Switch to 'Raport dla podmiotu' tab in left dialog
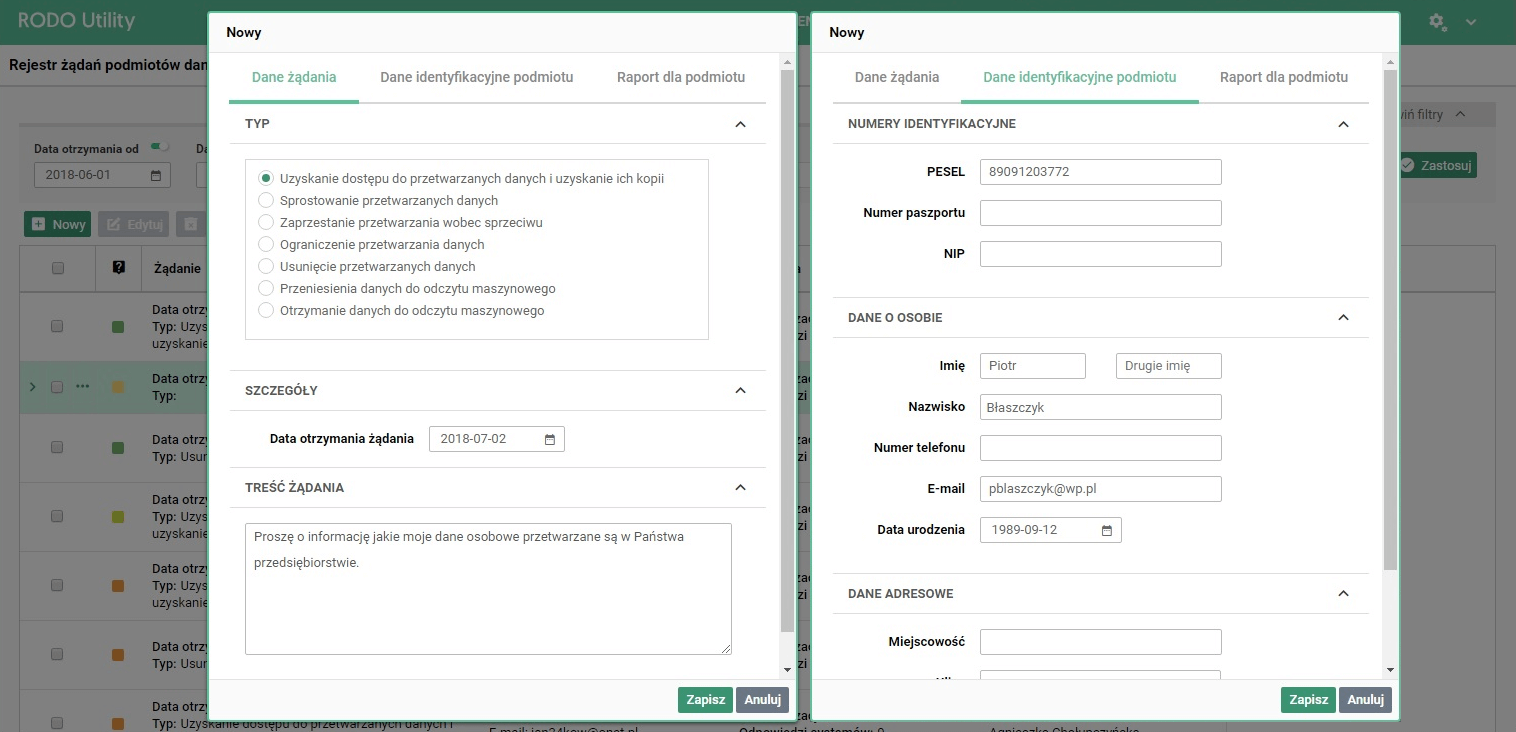 681,77
